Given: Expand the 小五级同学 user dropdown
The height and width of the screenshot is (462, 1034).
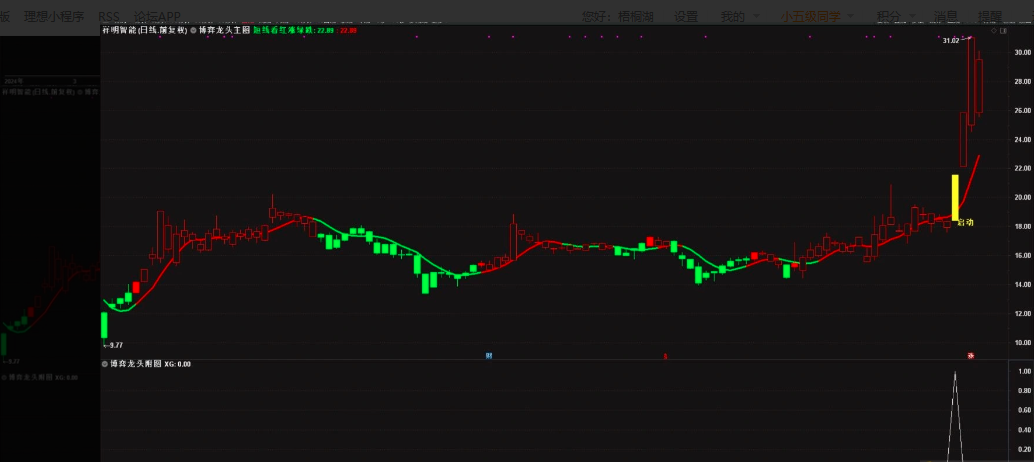Looking at the screenshot, I should click(x=817, y=16).
